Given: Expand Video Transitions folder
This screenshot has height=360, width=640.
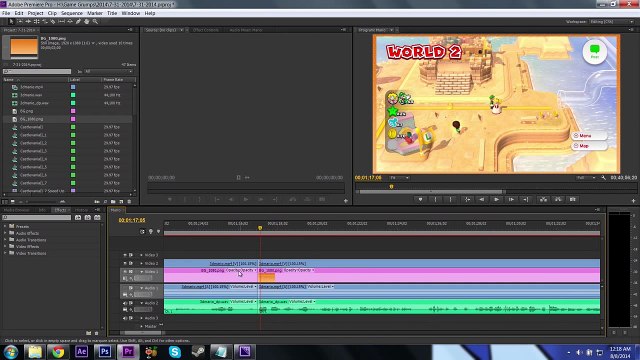Looking at the screenshot, I should [5, 253].
